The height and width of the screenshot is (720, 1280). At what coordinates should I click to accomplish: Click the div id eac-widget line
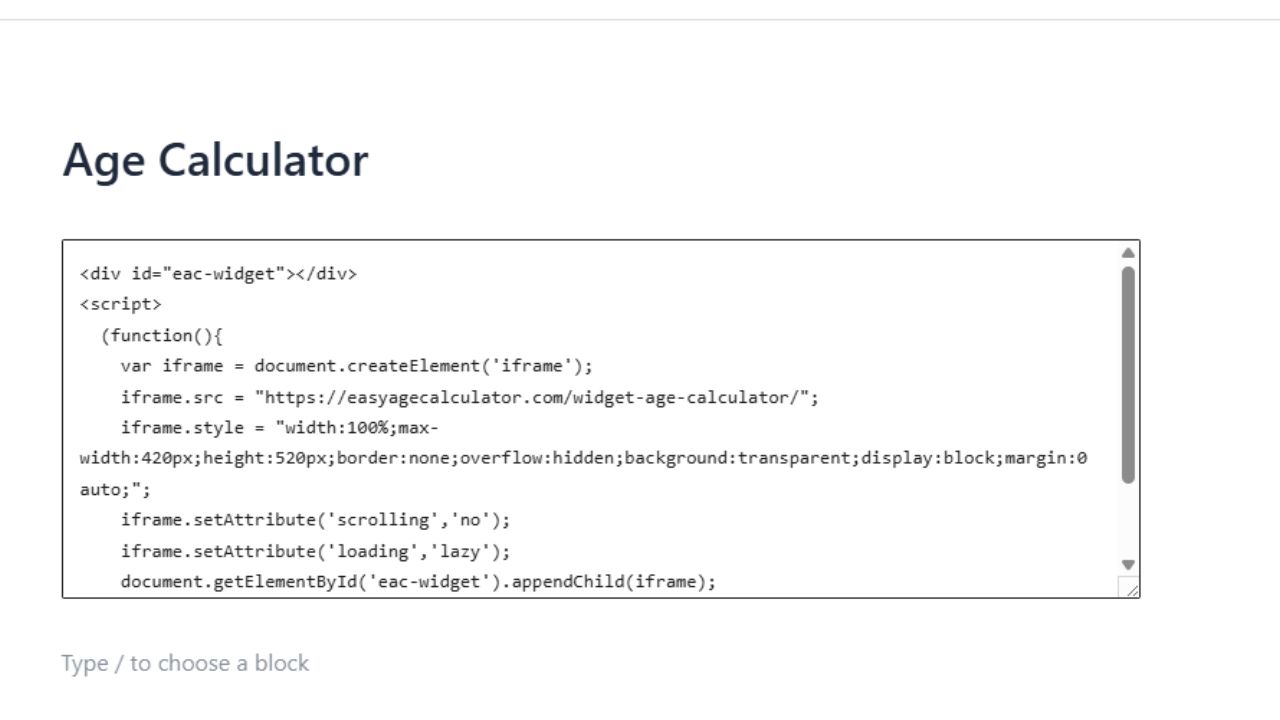point(216,273)
